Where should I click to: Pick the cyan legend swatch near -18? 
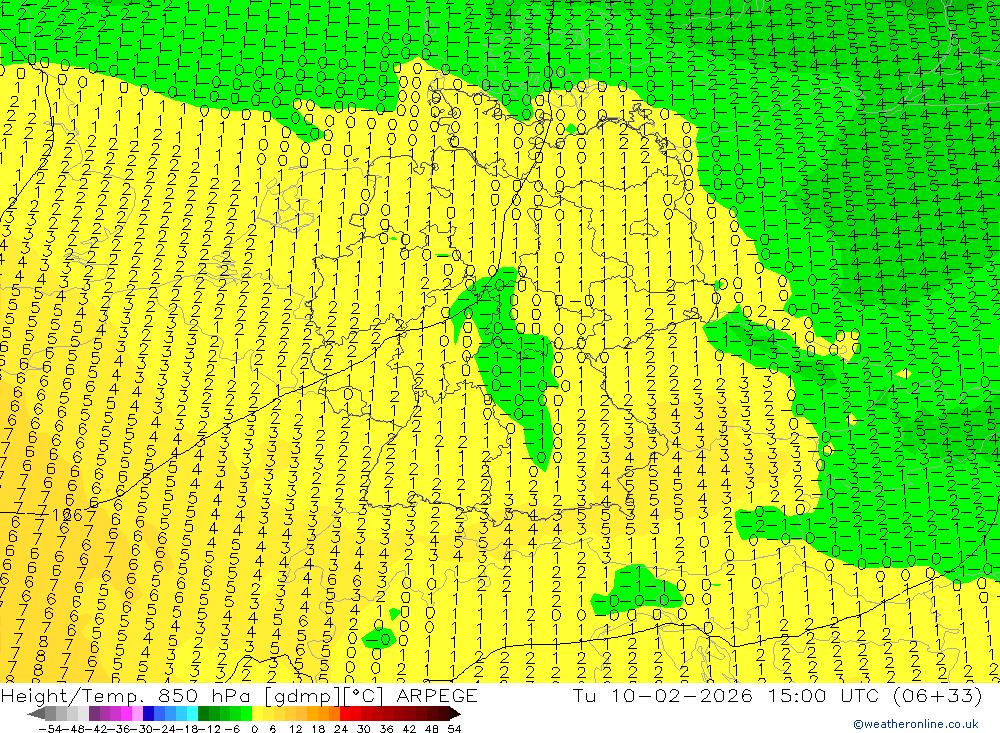tap(192, 714)
